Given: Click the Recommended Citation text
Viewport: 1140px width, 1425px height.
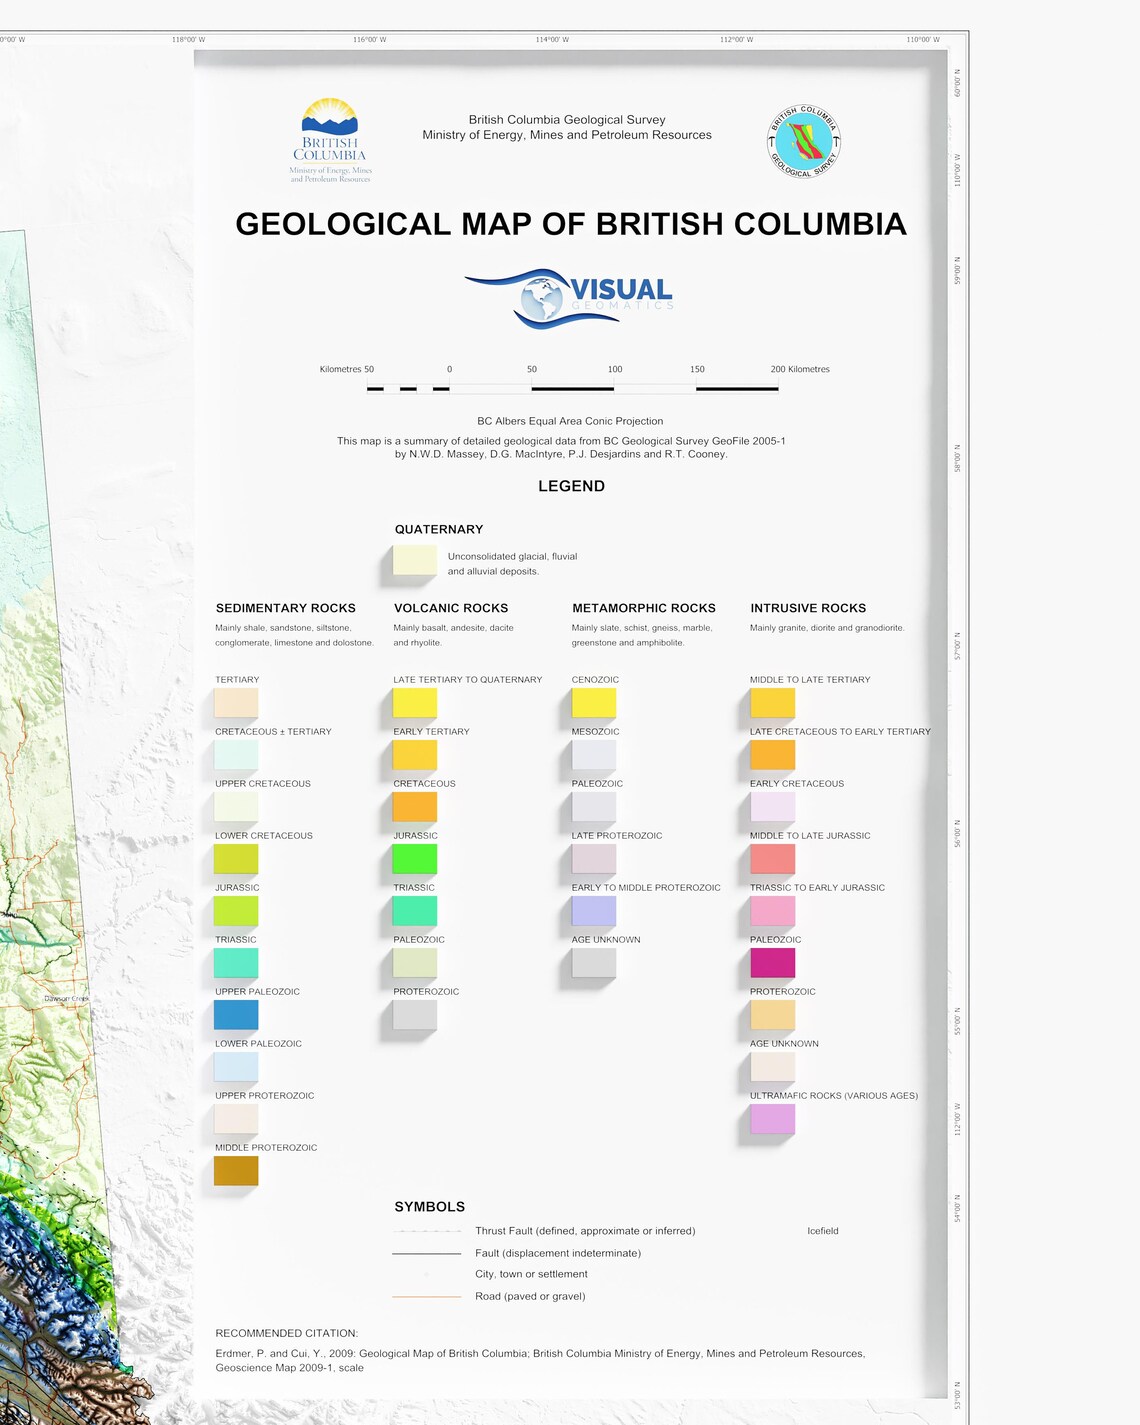Looking at the screenshot, I should click(x=288, y=1332).
